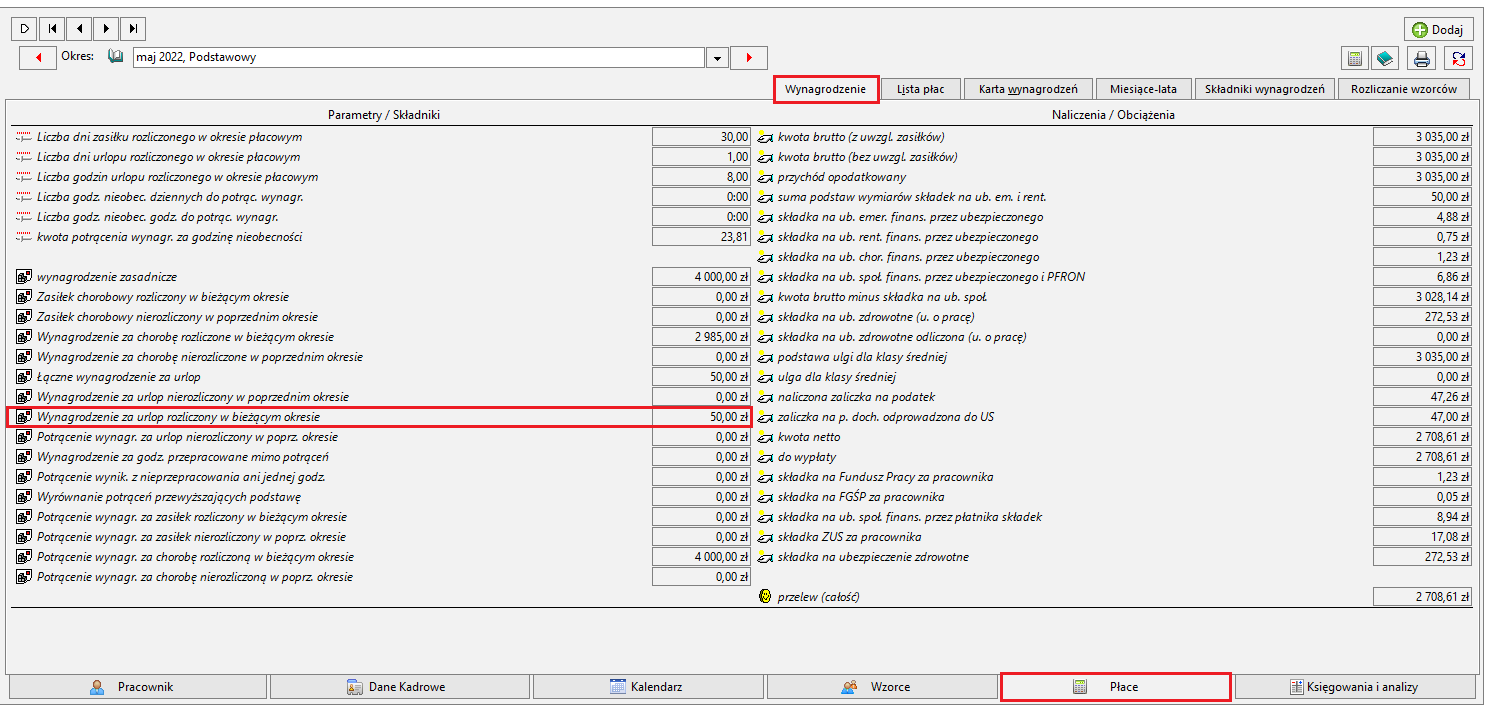Select the Składniki wynagrodzeń tab
The image size is (1488, 709).
pyautogui.click(x=1265, y=89)
